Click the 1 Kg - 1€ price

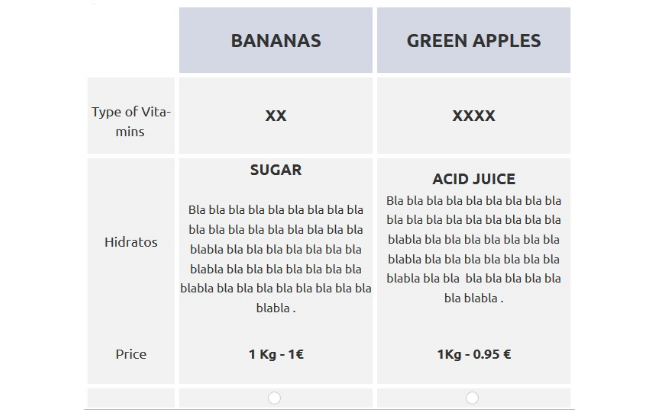tap(276, 354)
